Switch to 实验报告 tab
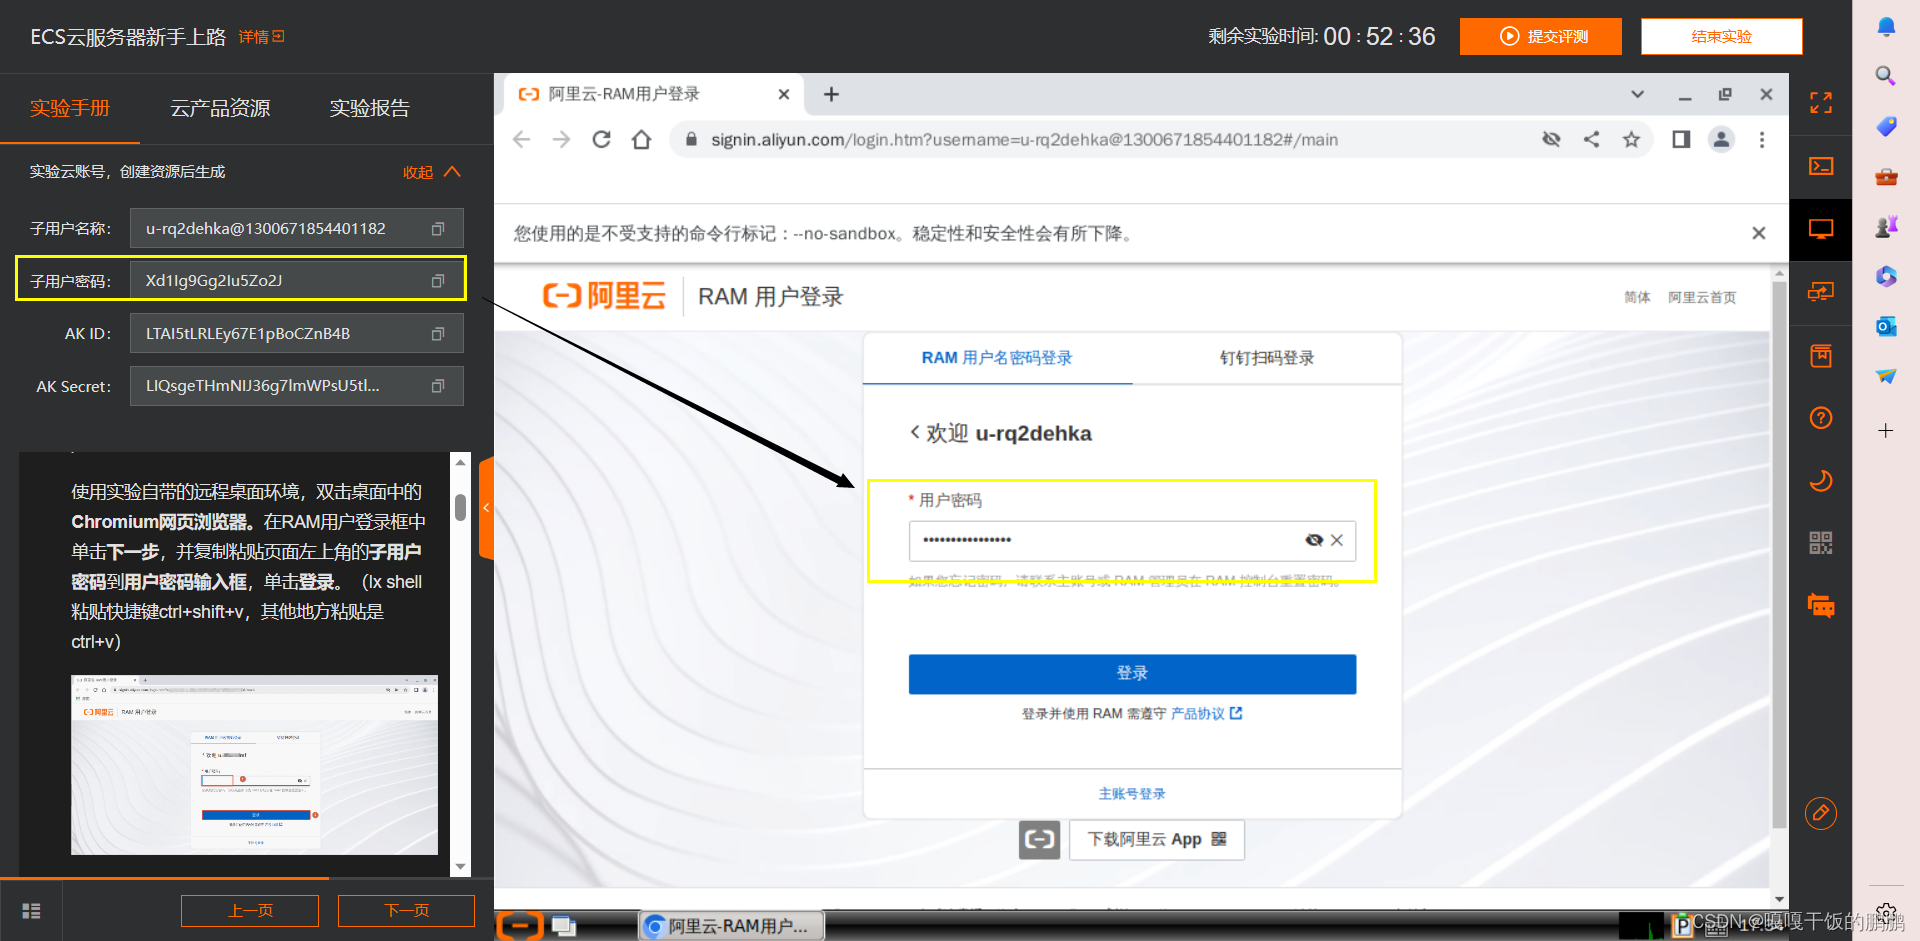The height and width of the screenshot is (941, 1920). click(x=370, y=108)
